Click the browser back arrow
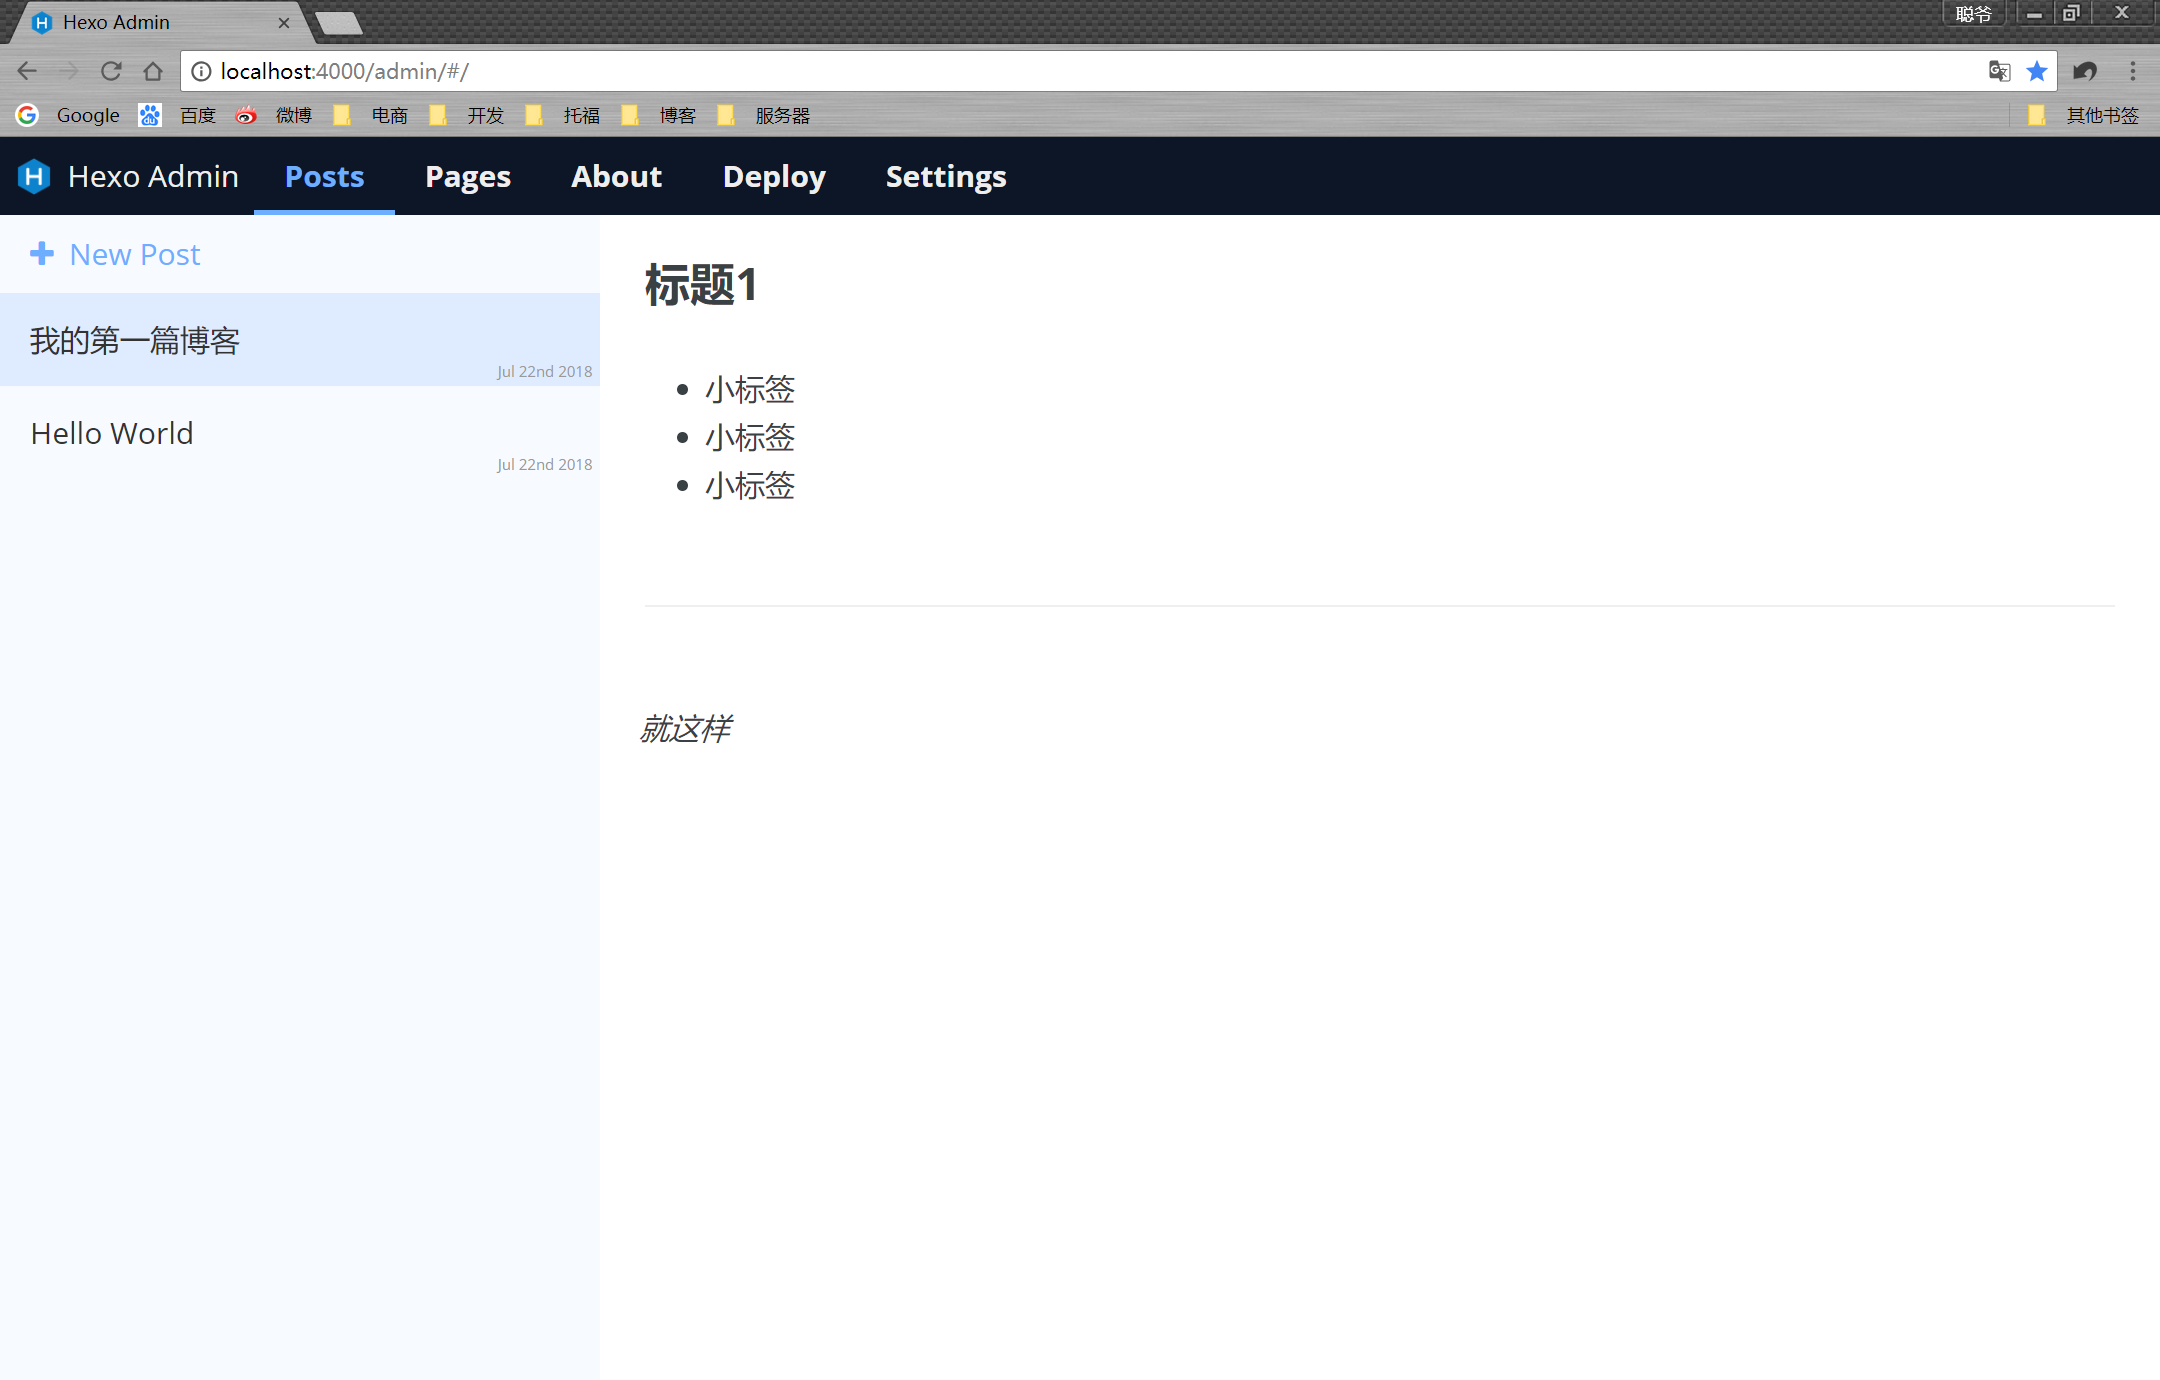Image resolution: width=2160 pixels, height=1380 pixels. click(27, 71)
